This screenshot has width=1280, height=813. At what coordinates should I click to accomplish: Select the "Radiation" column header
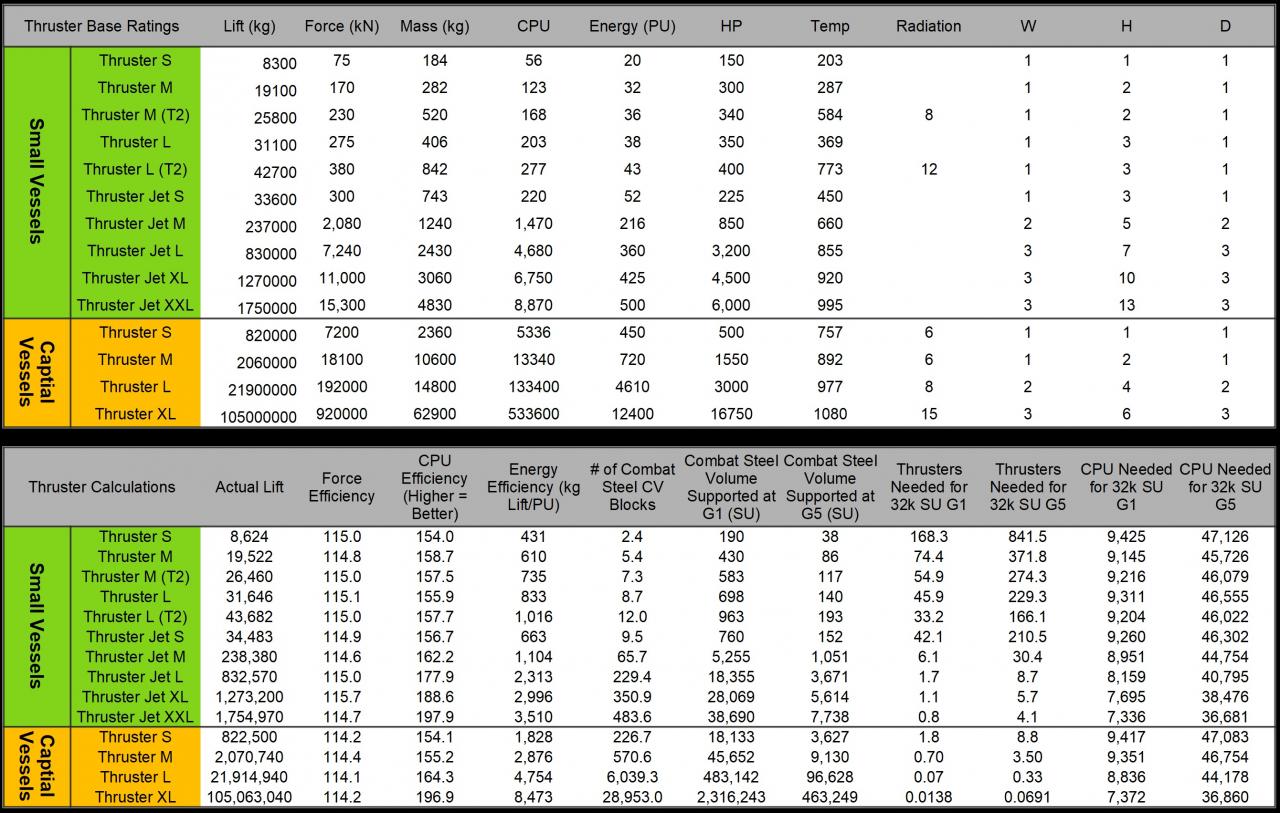(x=928, y=26)
